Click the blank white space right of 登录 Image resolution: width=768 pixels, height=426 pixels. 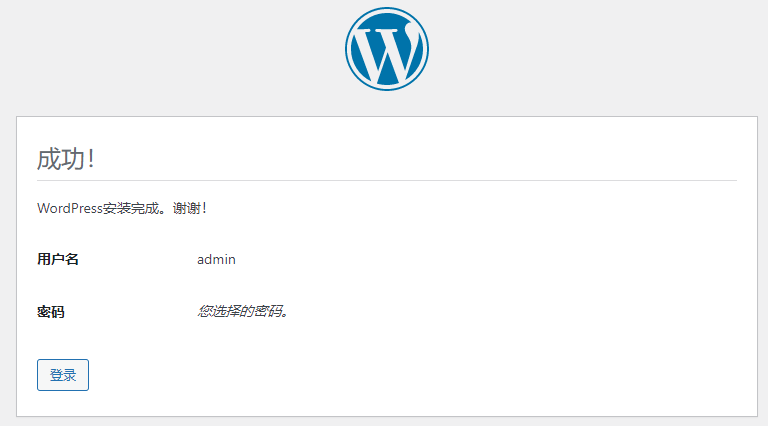tap(400, 375)
